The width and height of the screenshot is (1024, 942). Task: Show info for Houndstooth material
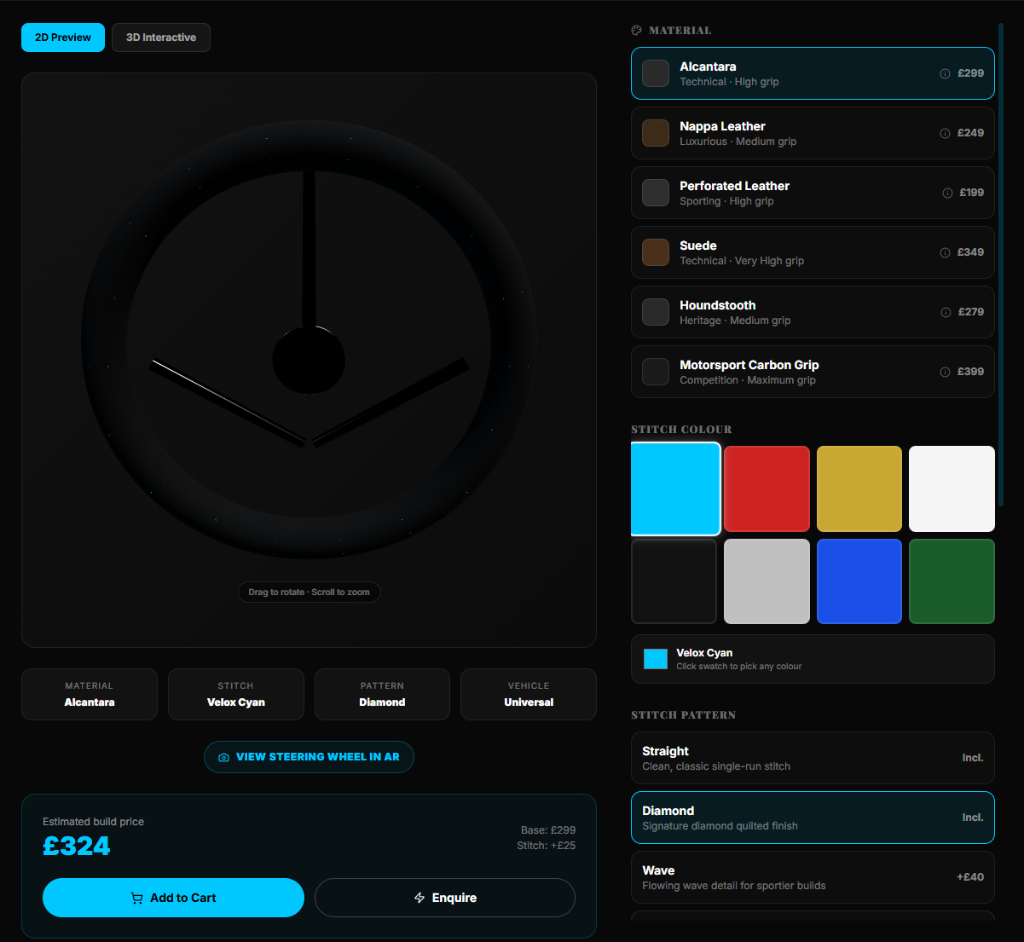pos(945,312)
